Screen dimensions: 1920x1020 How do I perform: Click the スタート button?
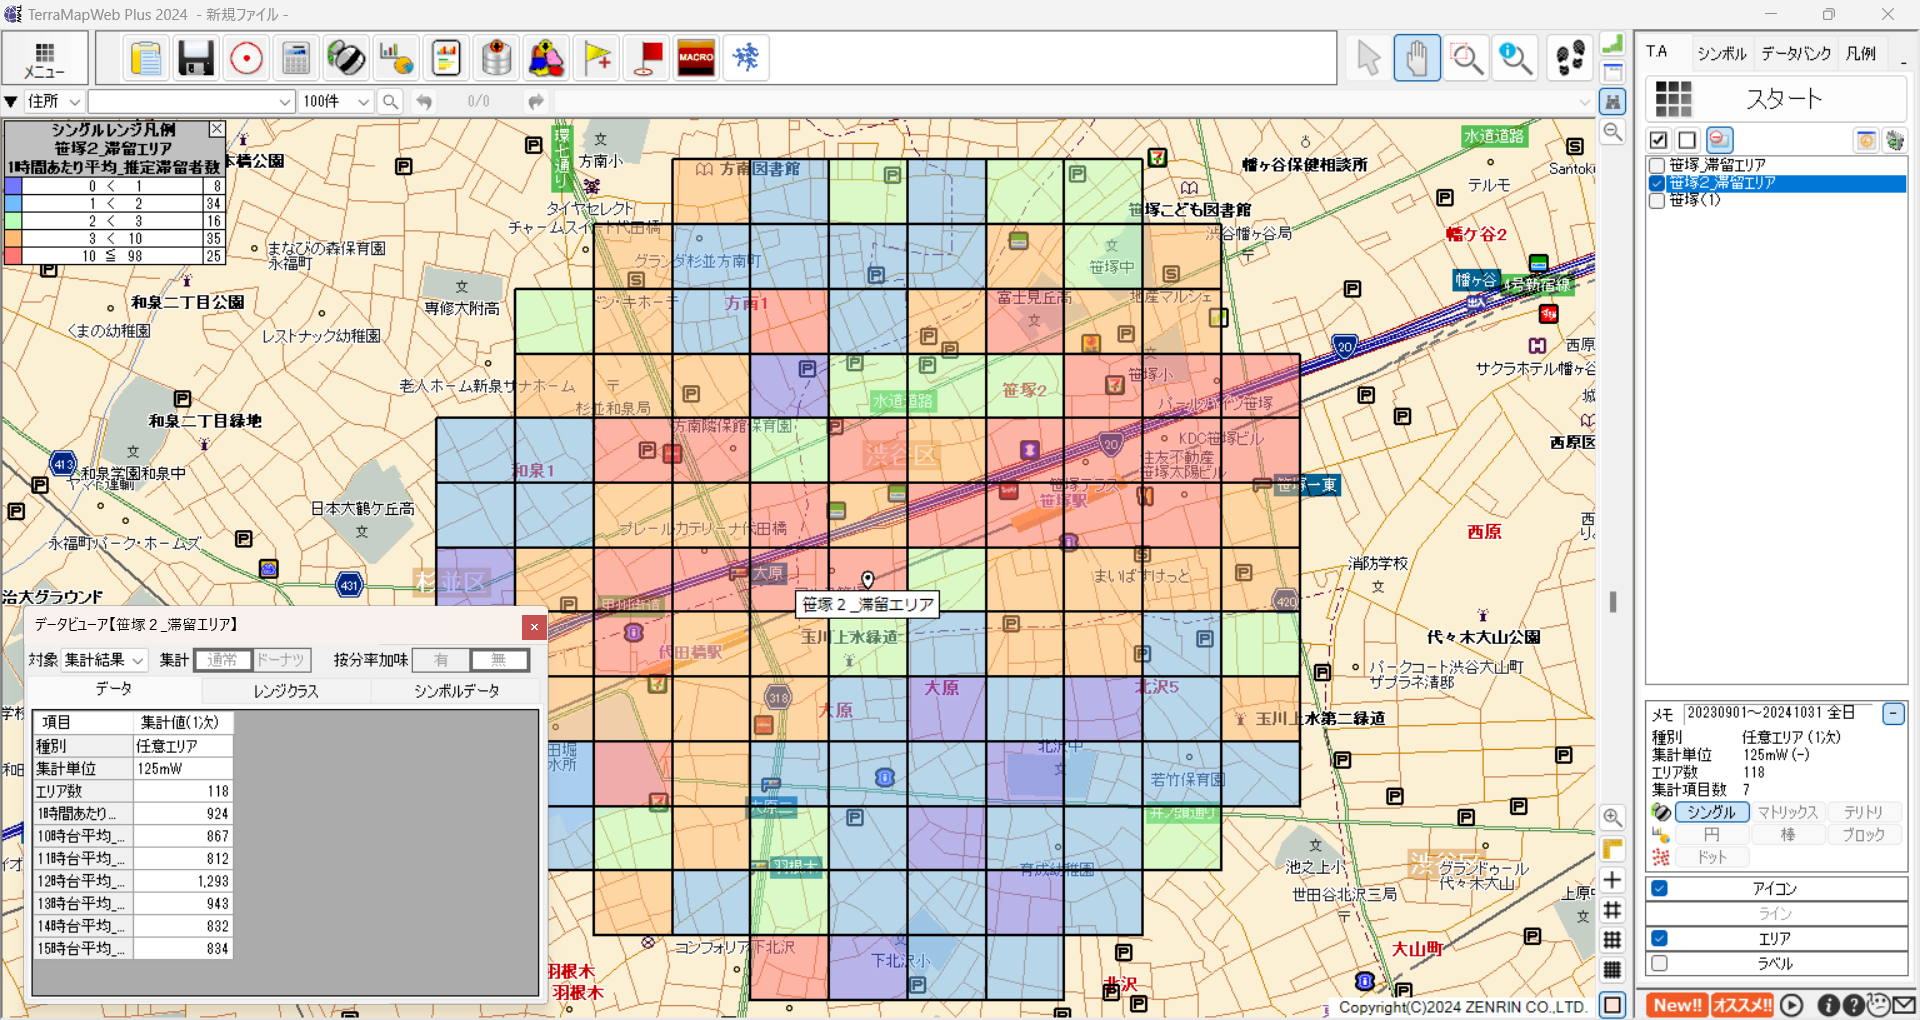(1784, 99)
